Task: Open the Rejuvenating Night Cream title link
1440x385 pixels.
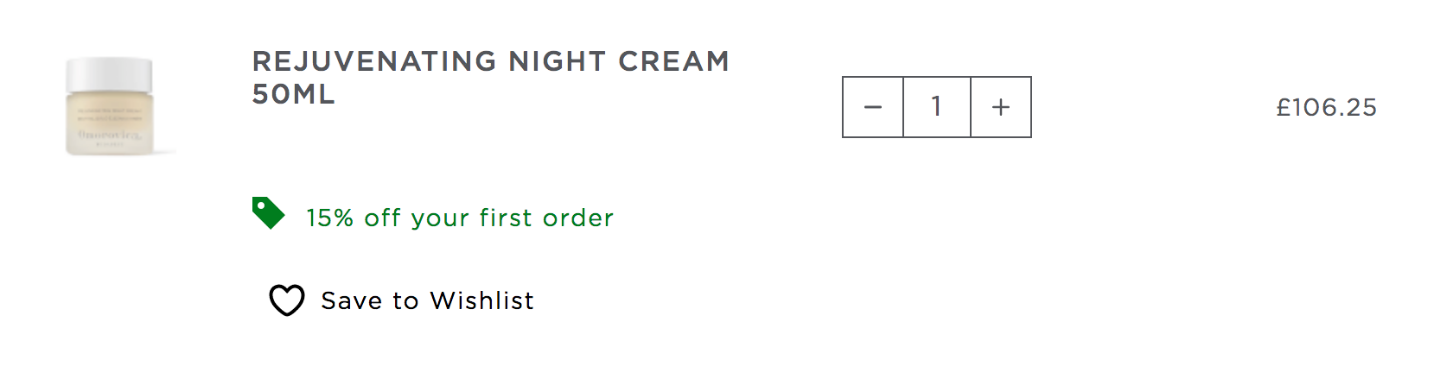Action: point(491,77)
